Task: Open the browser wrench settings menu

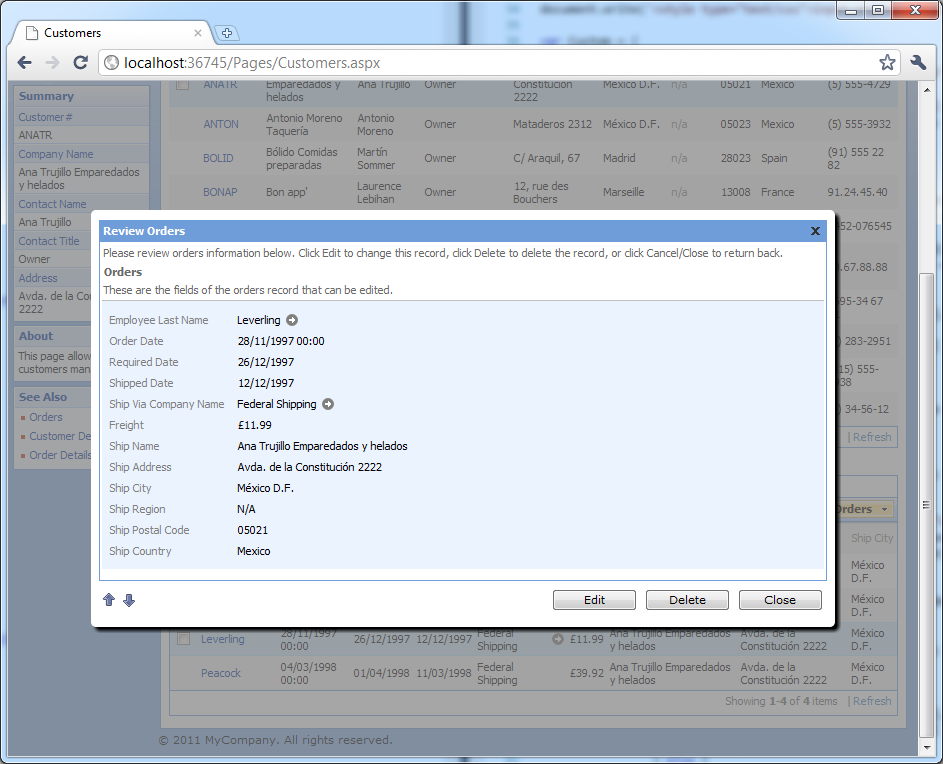Action: [918, 63]
